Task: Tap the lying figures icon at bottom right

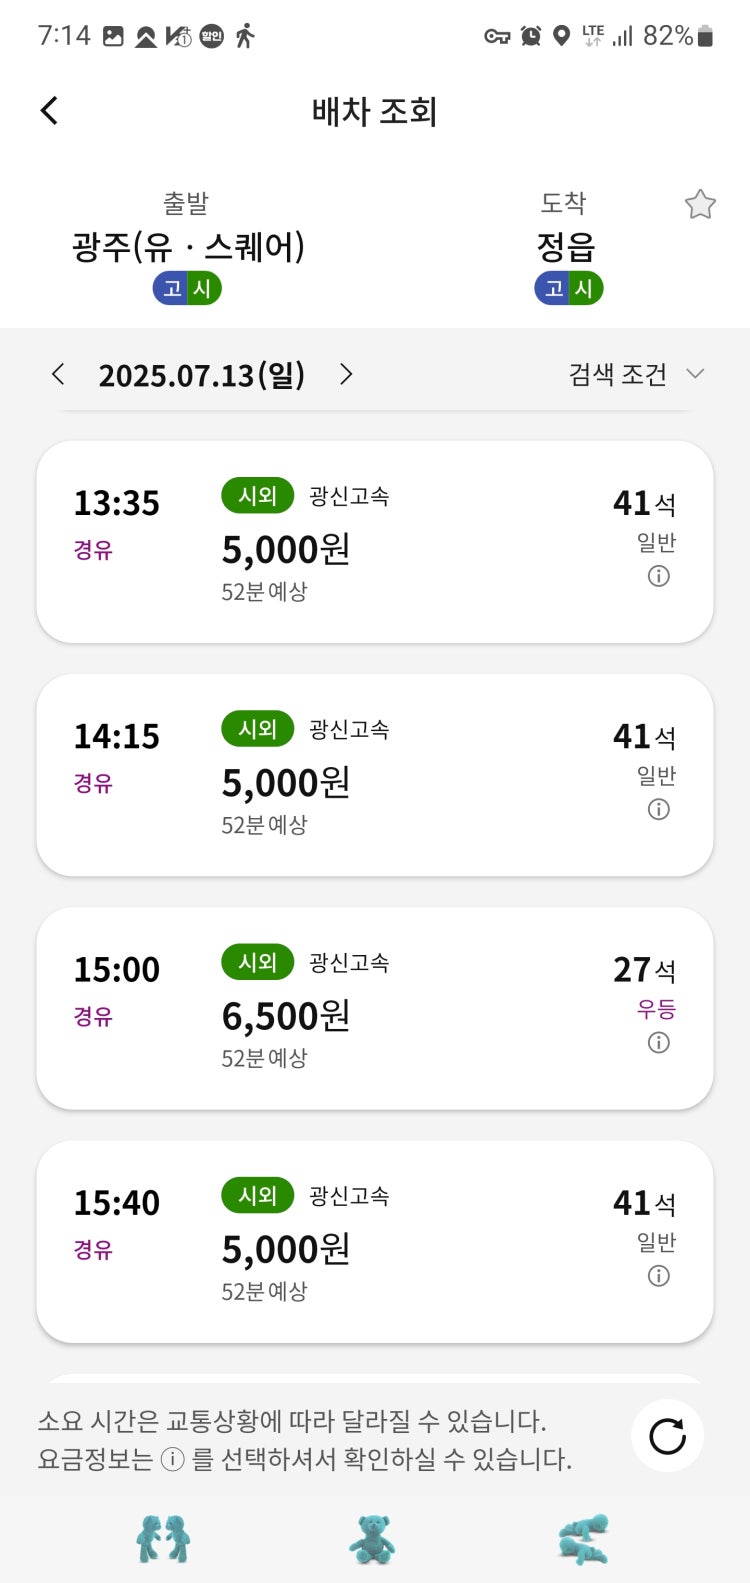Action: pyautogui.click(x=583, y=1539)
